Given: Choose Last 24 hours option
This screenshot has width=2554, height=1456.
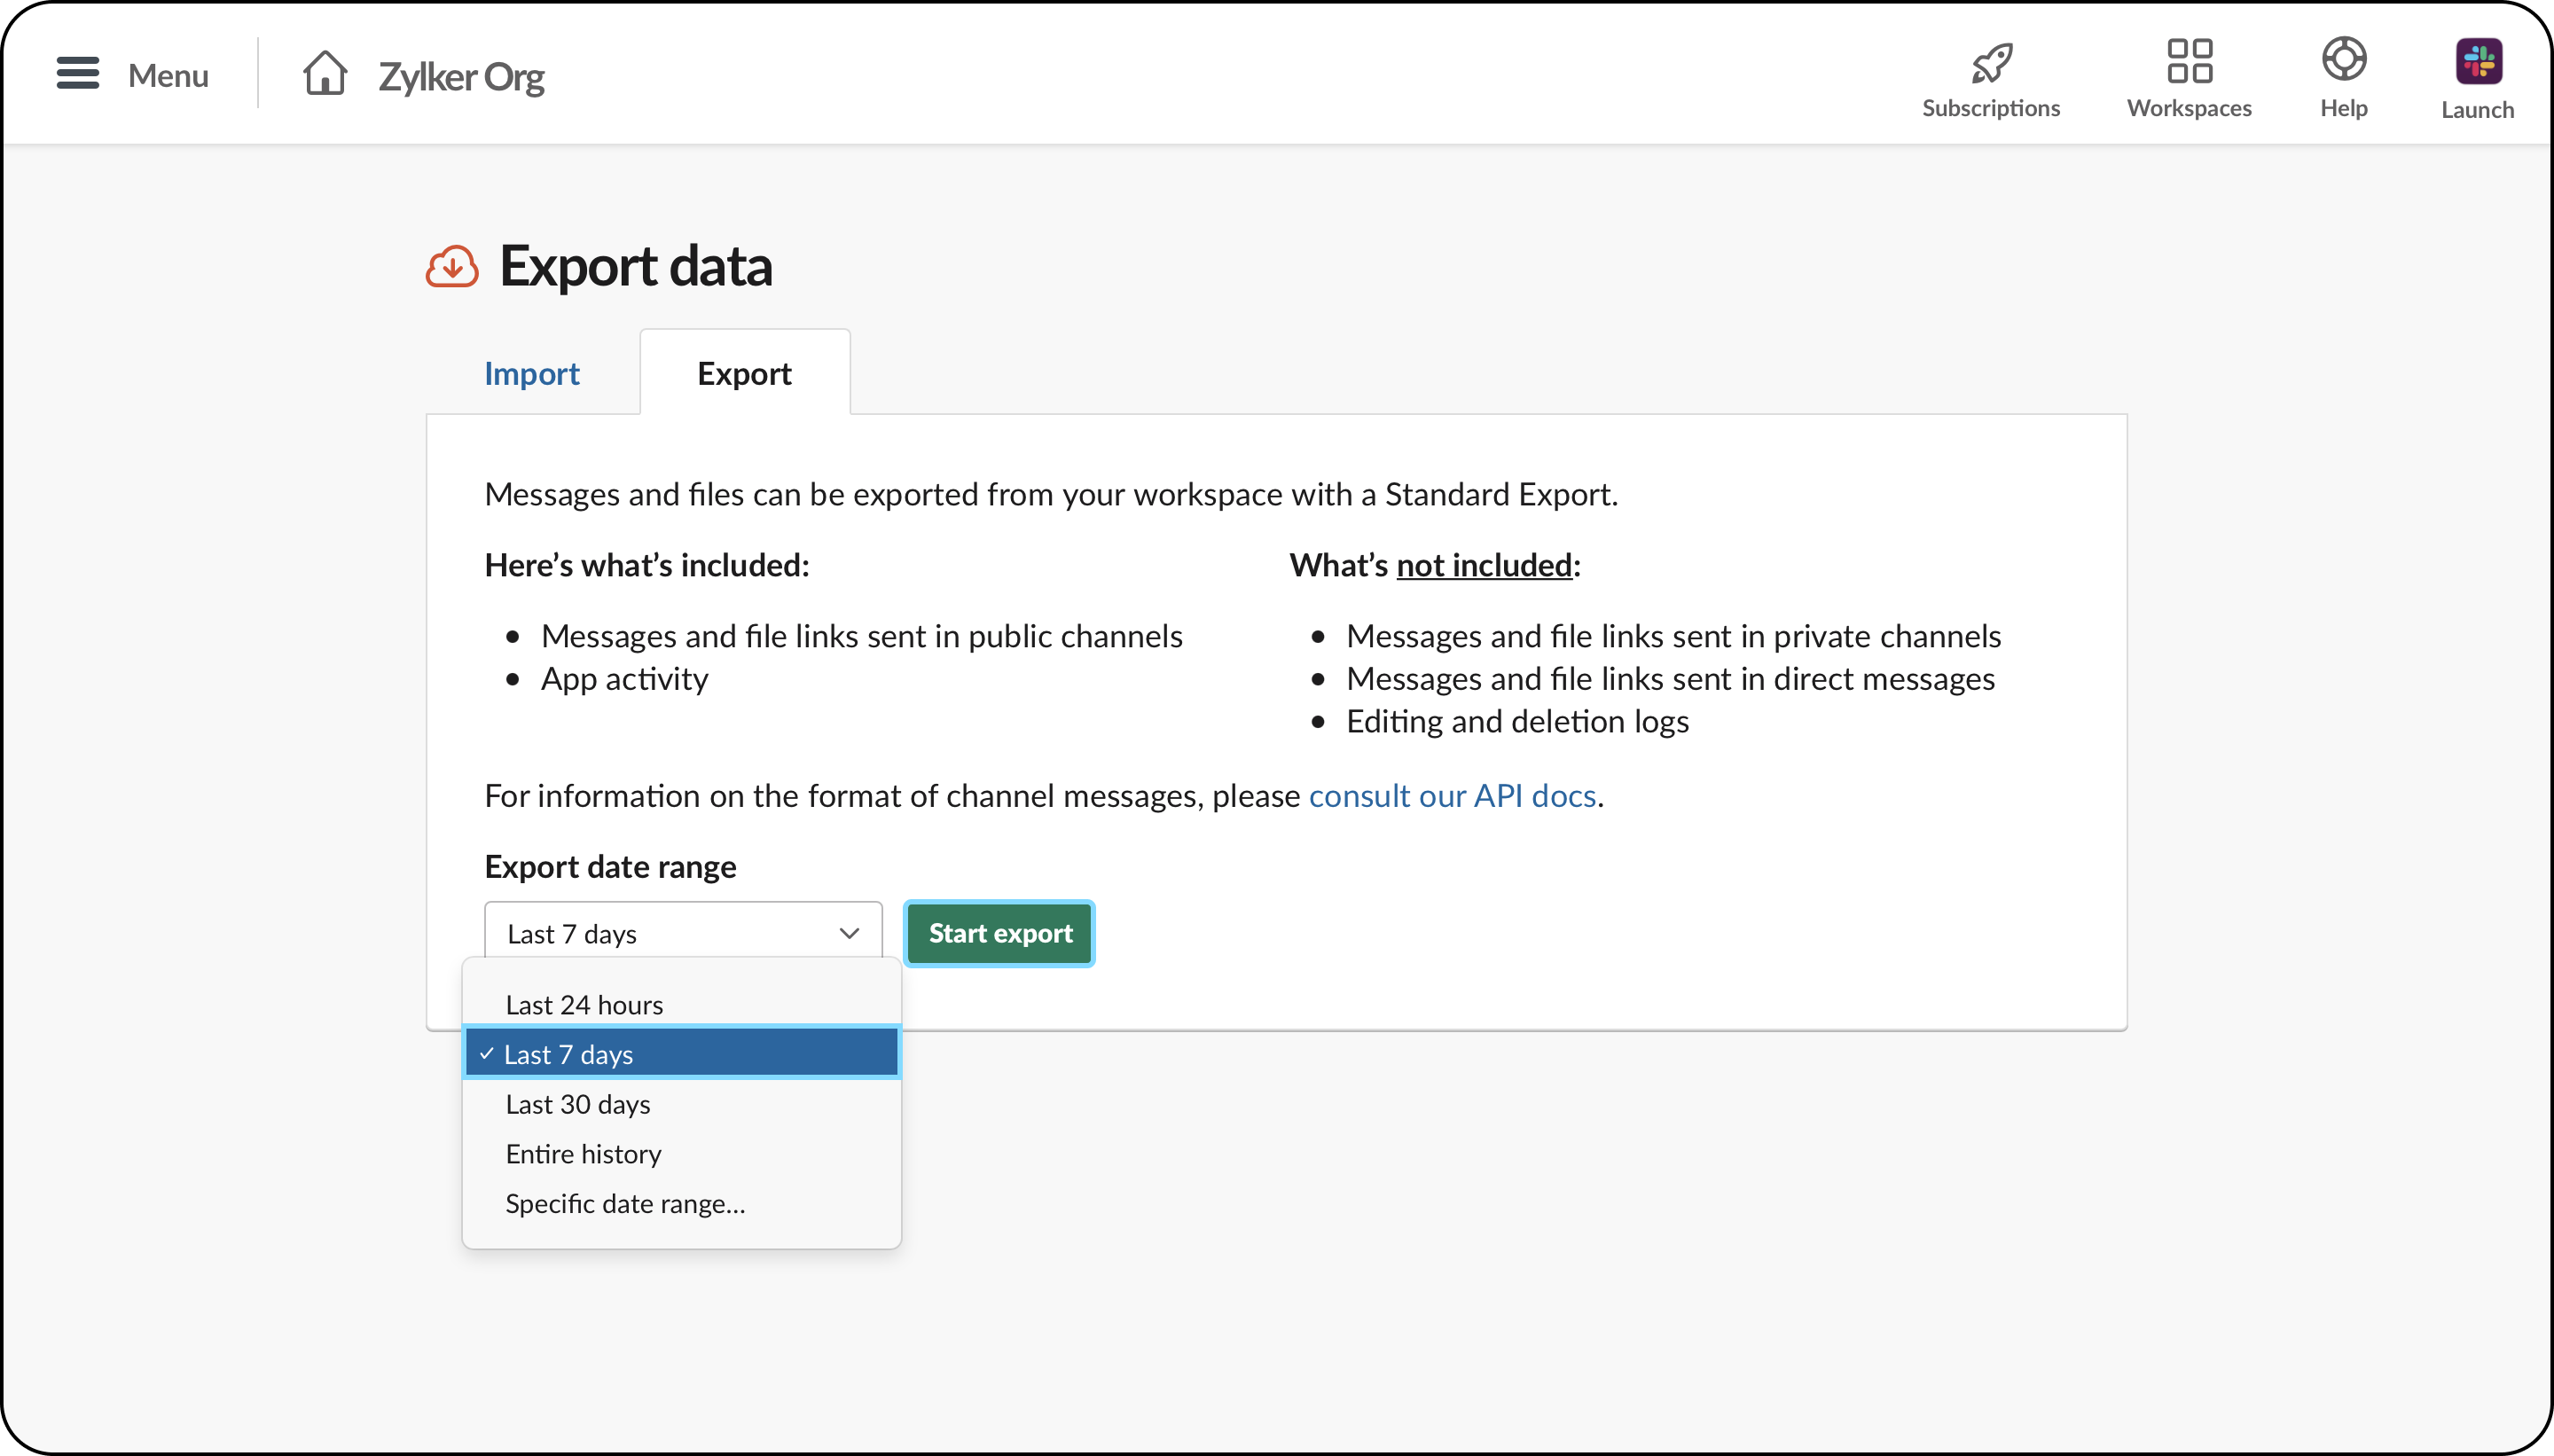Looking at the screenshot, I should point(584,1004).
